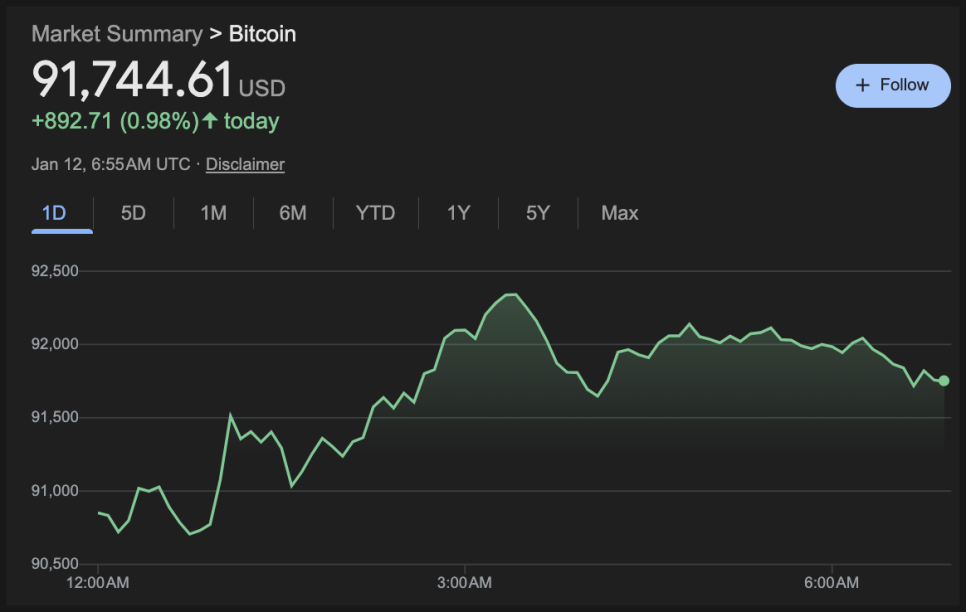Click the green up arrow beside today
966x612 pixels.
(x=210, y=121)
